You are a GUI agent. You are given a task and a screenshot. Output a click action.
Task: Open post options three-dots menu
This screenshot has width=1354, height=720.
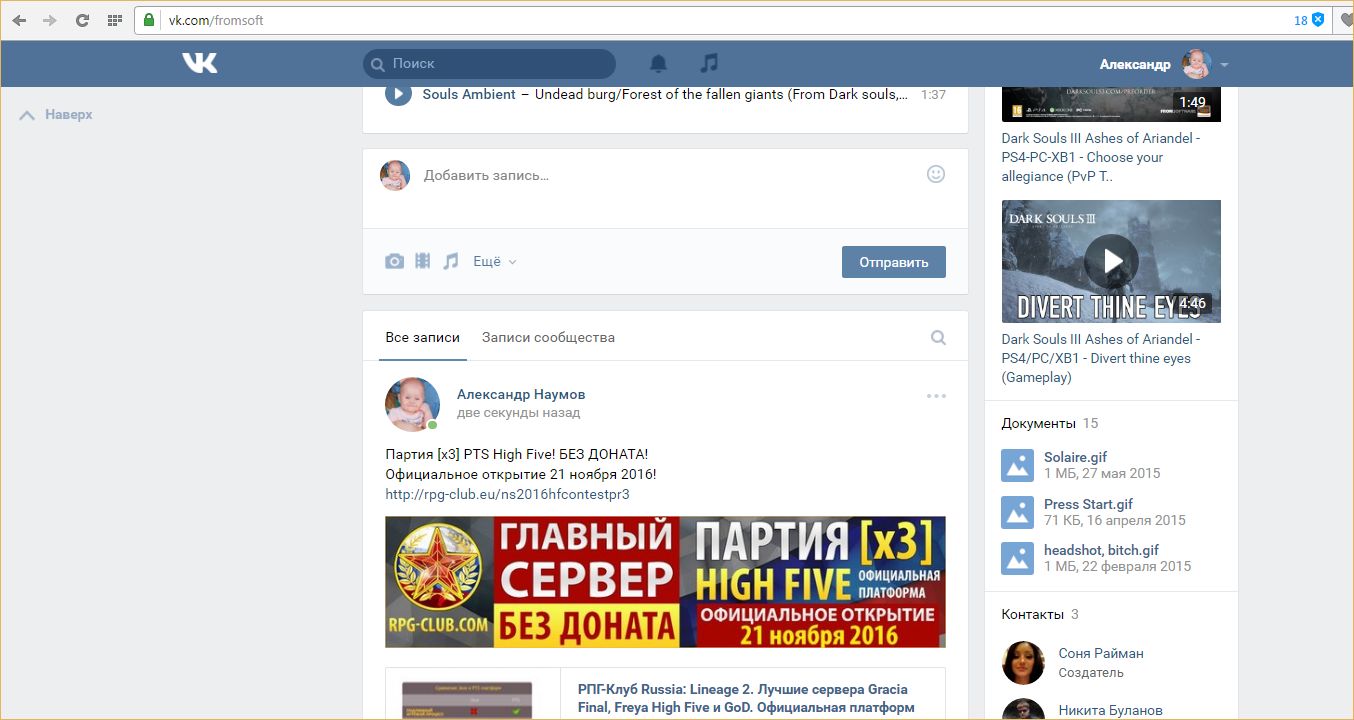[936, 396]
